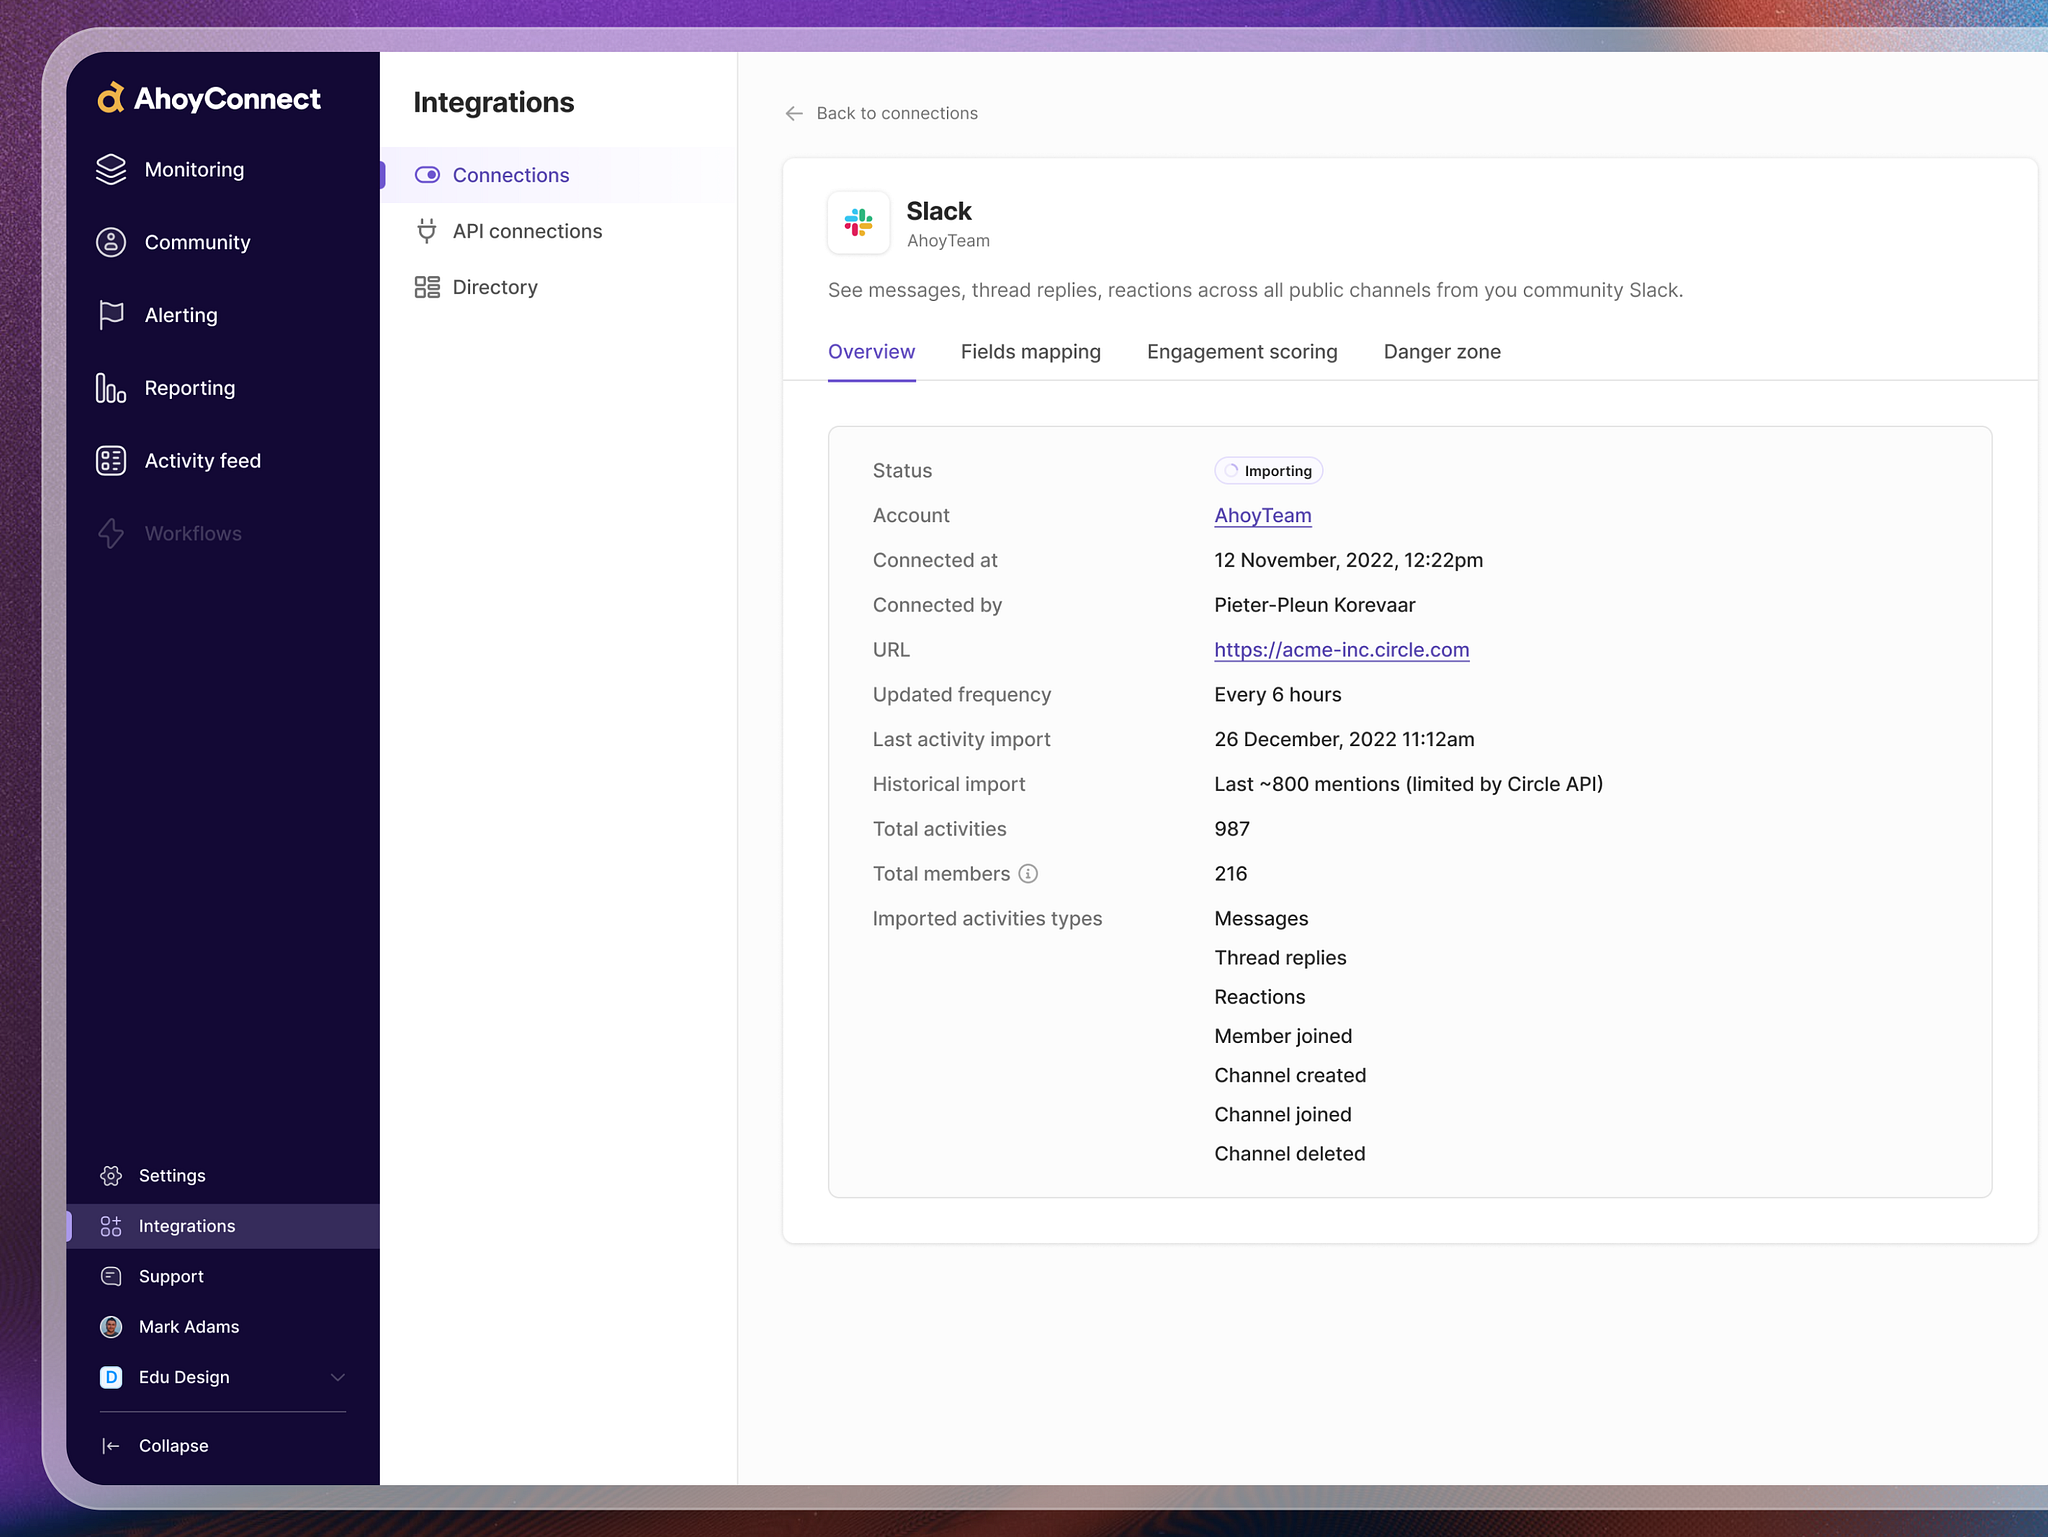Click the Total activities value '987'
This screenshot has width=2048, height=1537.
(1232, 829)
